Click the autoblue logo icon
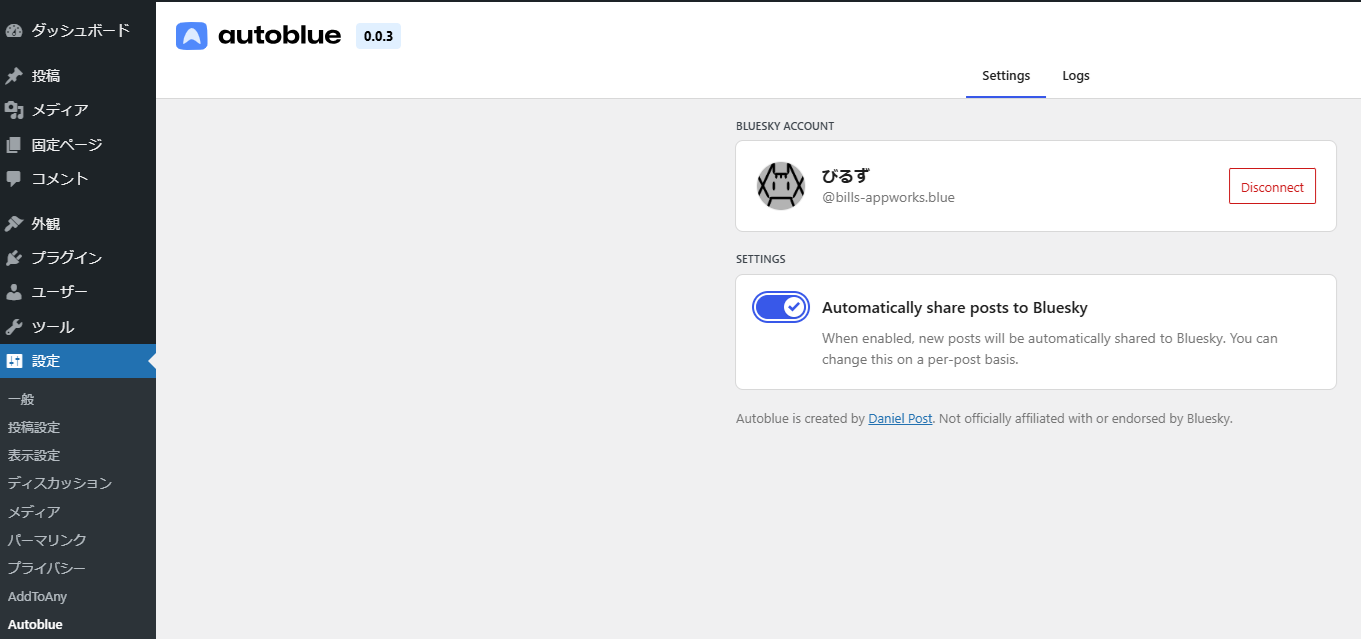The image size is (1361, 639). point(191,36)
